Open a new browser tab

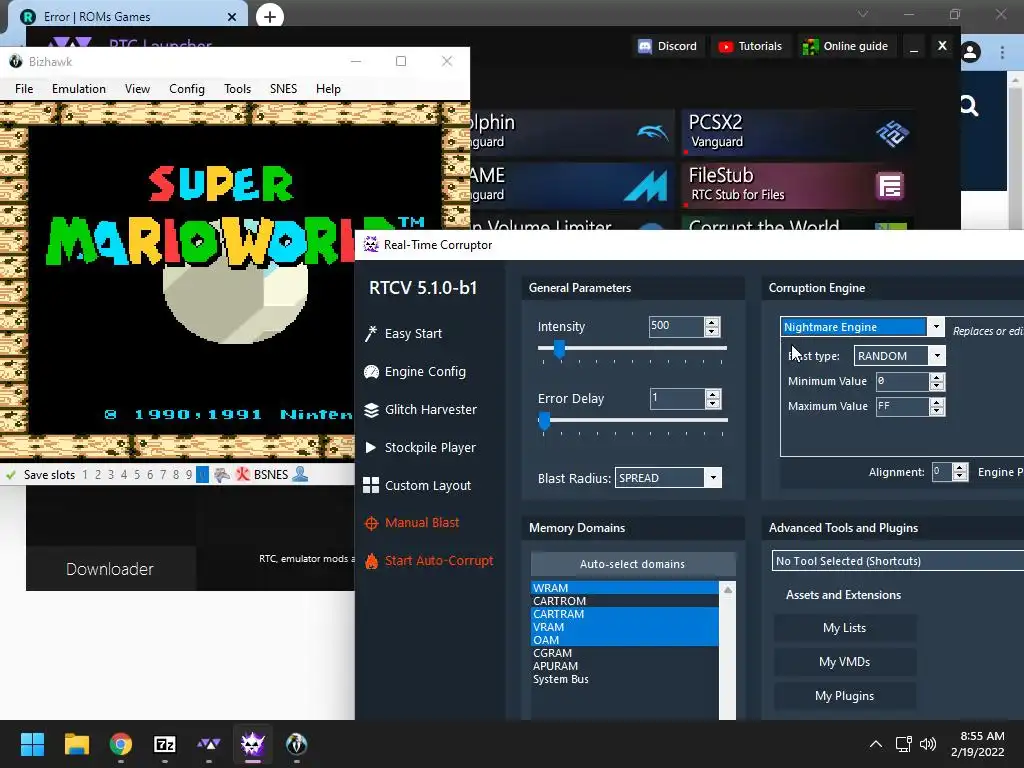[x=270, y=16]
